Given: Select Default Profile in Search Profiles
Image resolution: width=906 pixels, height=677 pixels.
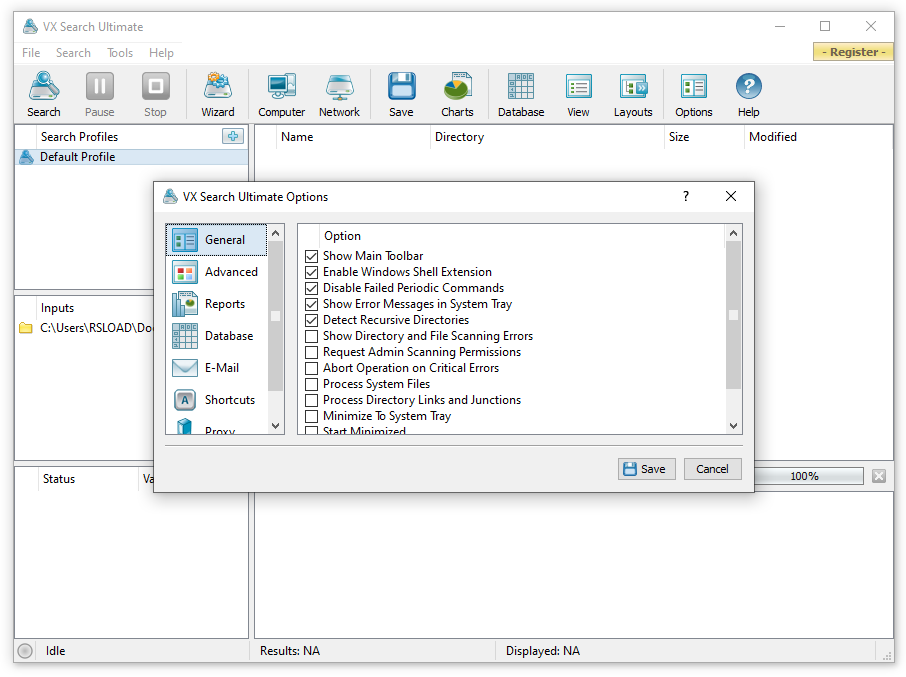Looking at the screenshot, I should pos(132,157).
